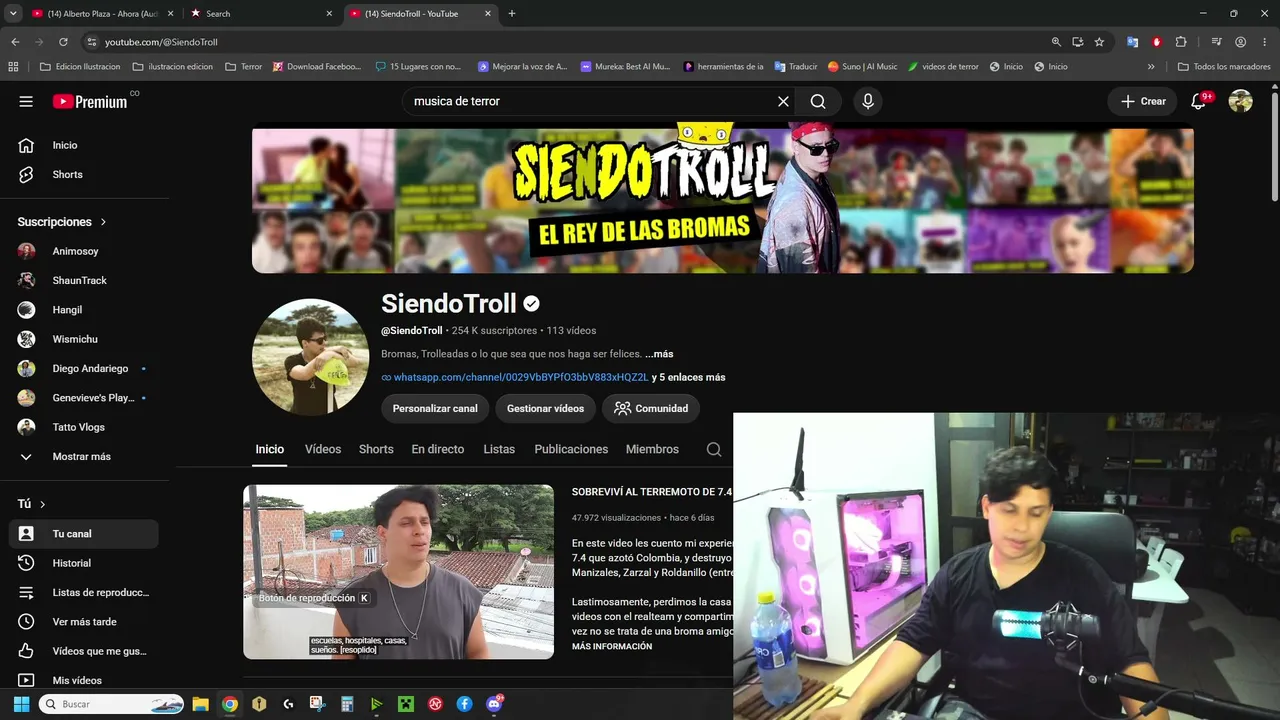Install app icon in address bar
The image size is (1280, 720).
(1077, 42)
